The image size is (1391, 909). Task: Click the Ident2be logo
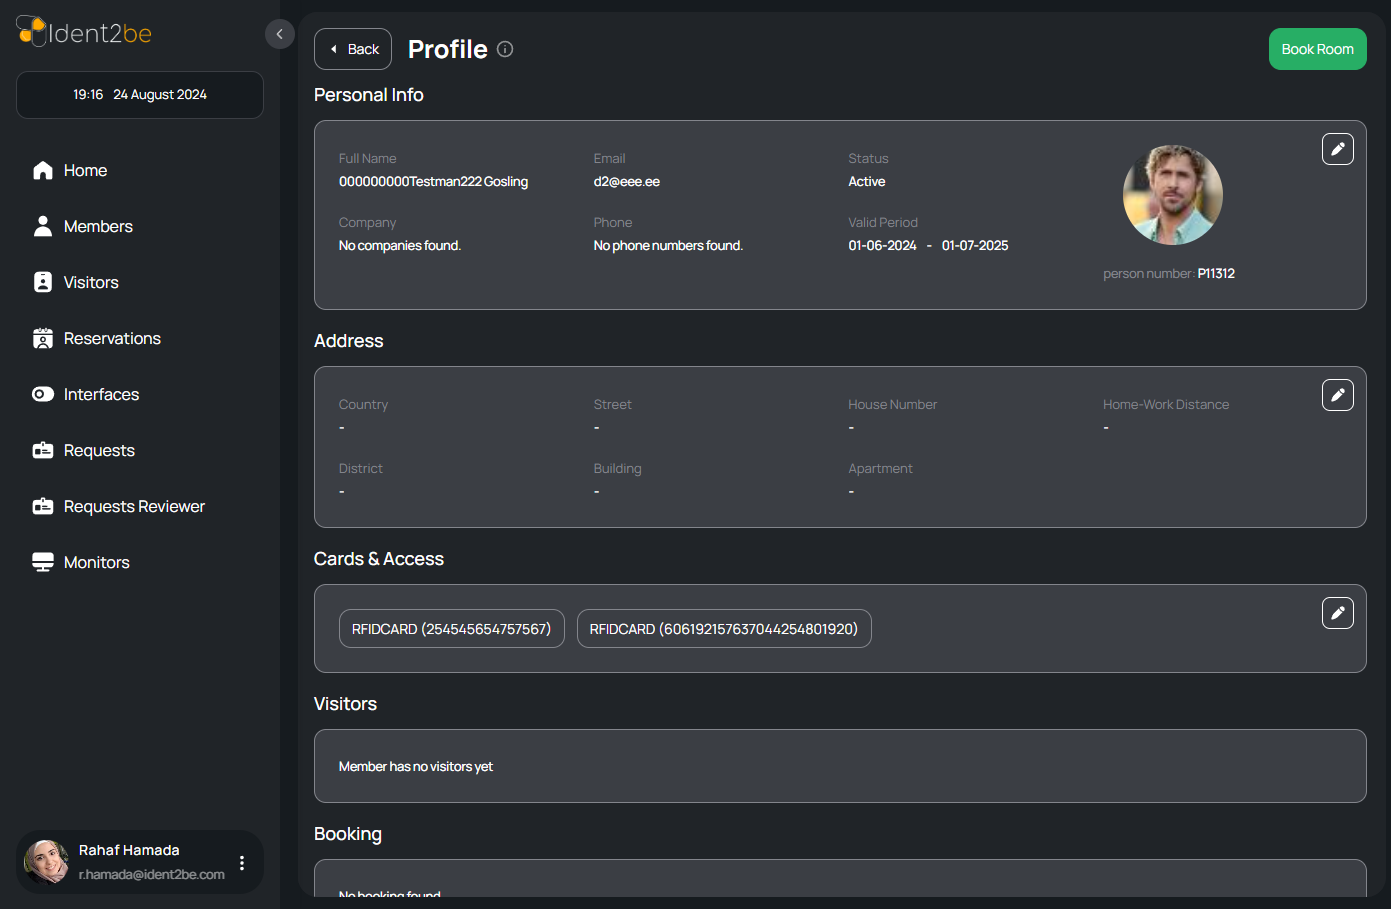pyautogui.click(x=84, y=33)
